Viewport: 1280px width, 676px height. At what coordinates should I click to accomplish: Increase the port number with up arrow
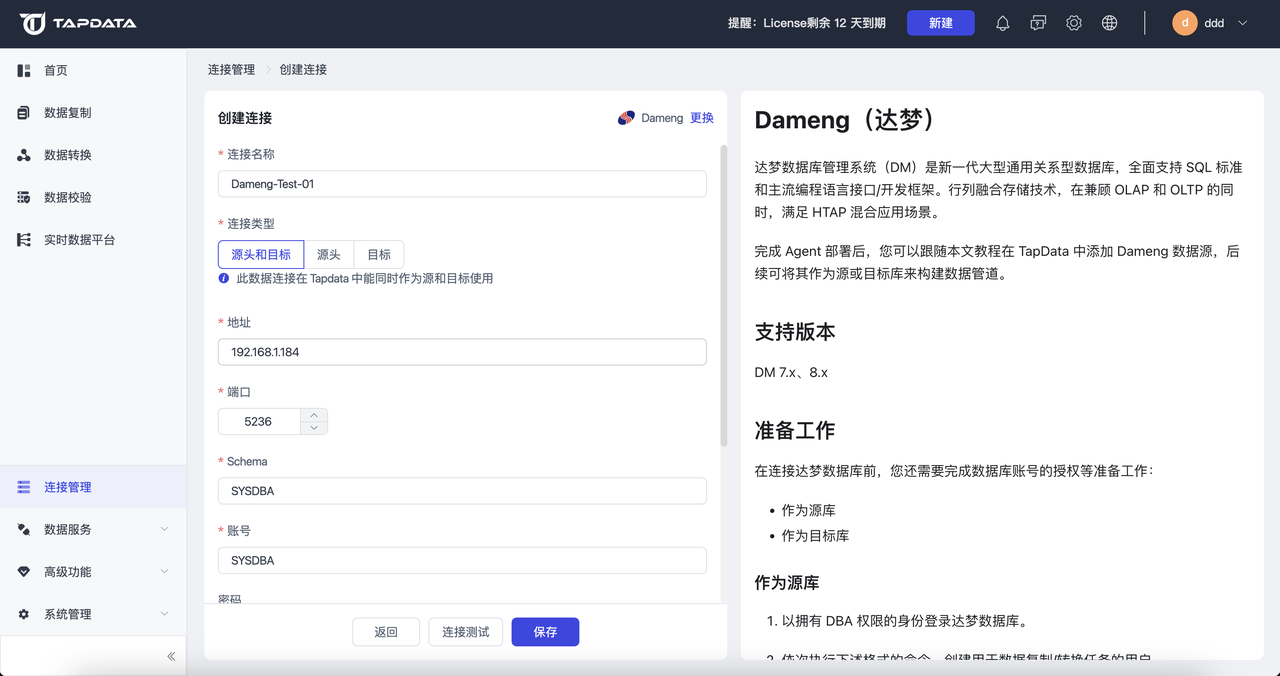314,415
